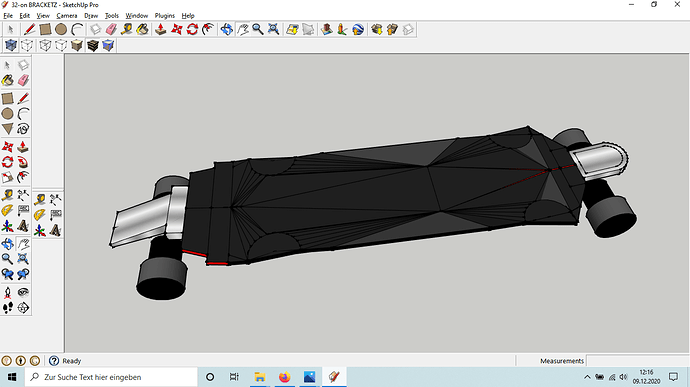Open the View menu
690x387 pixels.
pos(43,15)
